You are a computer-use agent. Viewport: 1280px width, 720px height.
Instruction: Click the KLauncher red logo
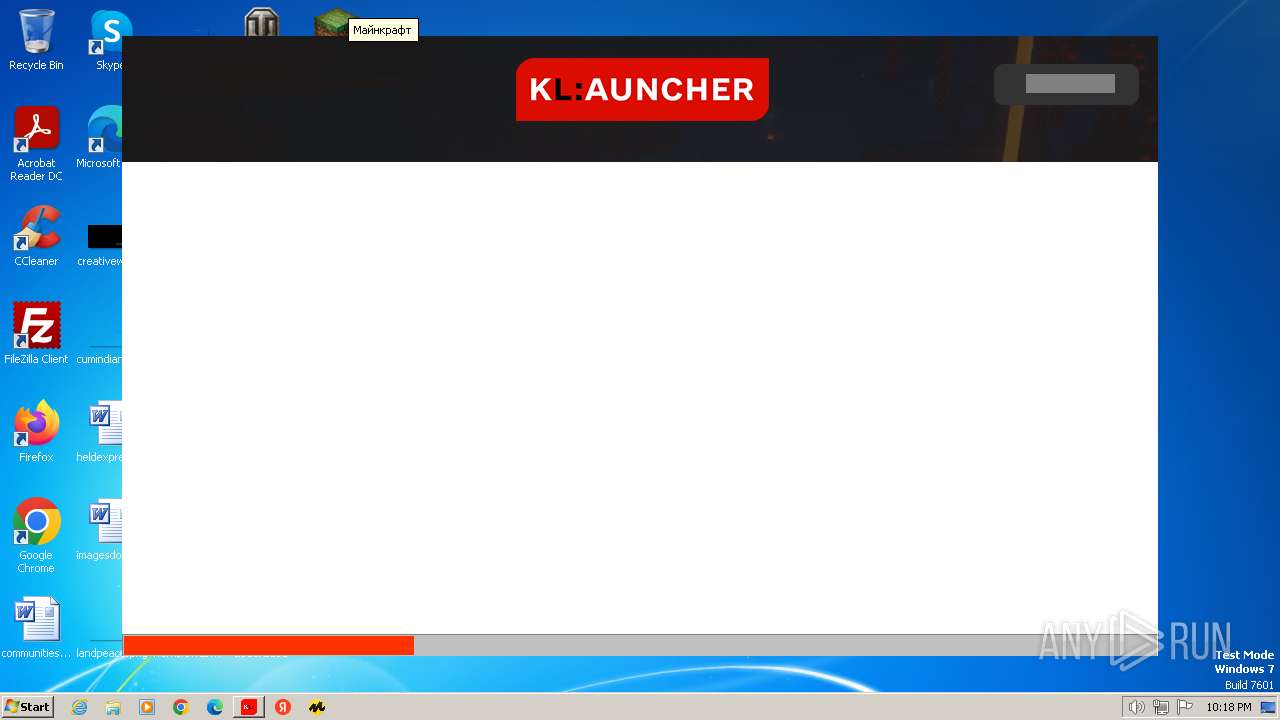(642, 89)
